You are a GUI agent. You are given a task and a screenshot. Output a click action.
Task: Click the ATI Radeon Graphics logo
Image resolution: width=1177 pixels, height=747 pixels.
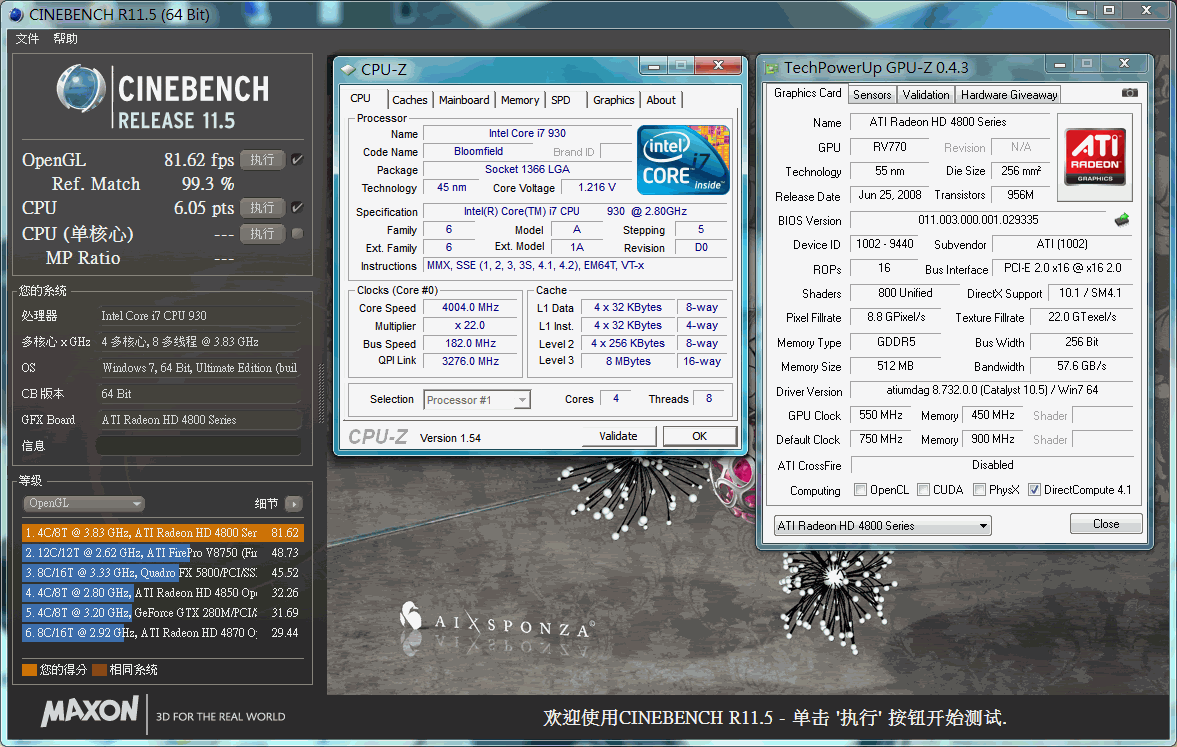1095,157
